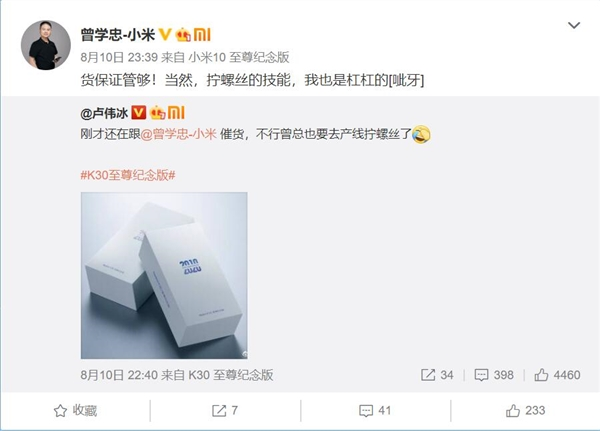This screenshot has height=431, width=600.
Task: Click the original post repost icon with 34
Action: pos(437,375)
